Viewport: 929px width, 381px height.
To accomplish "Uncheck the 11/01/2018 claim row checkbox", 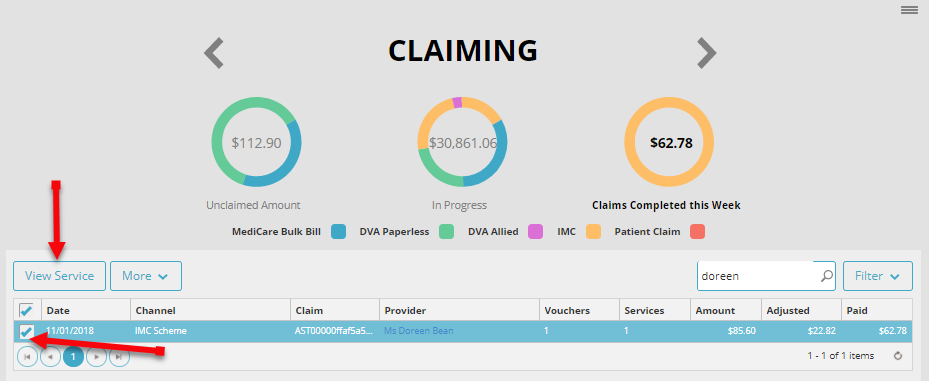I will (x=26, y=331).
